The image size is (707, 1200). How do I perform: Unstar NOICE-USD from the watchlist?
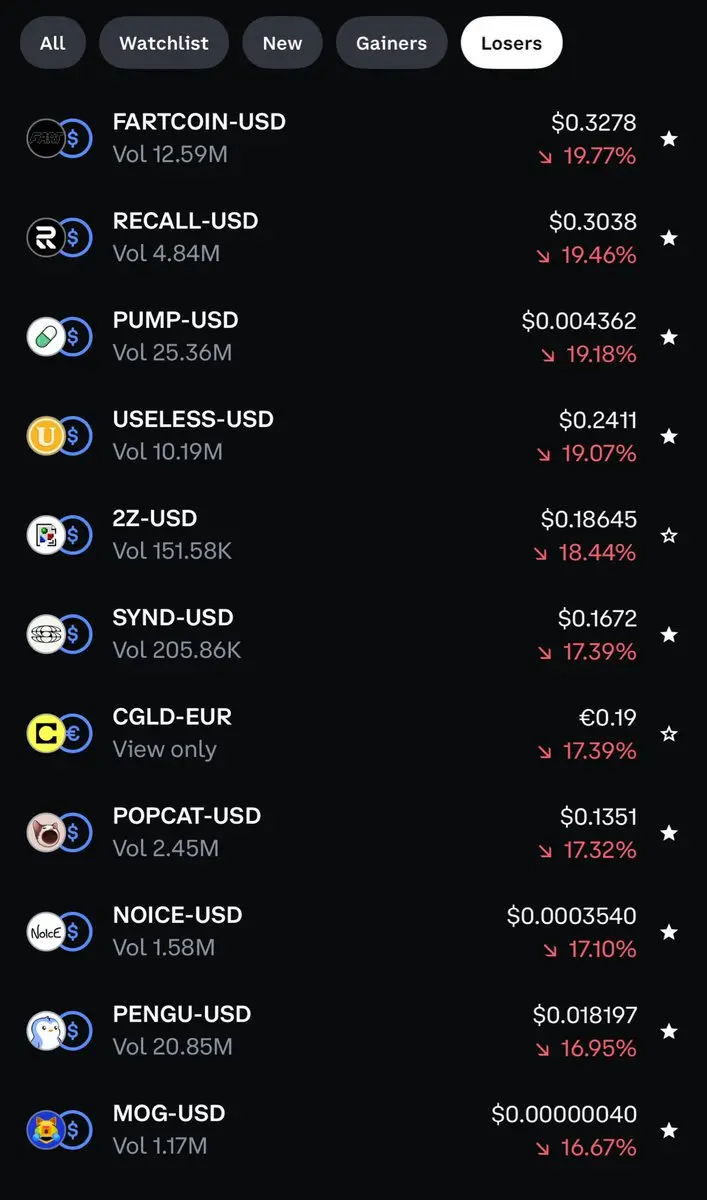point(669,931)
